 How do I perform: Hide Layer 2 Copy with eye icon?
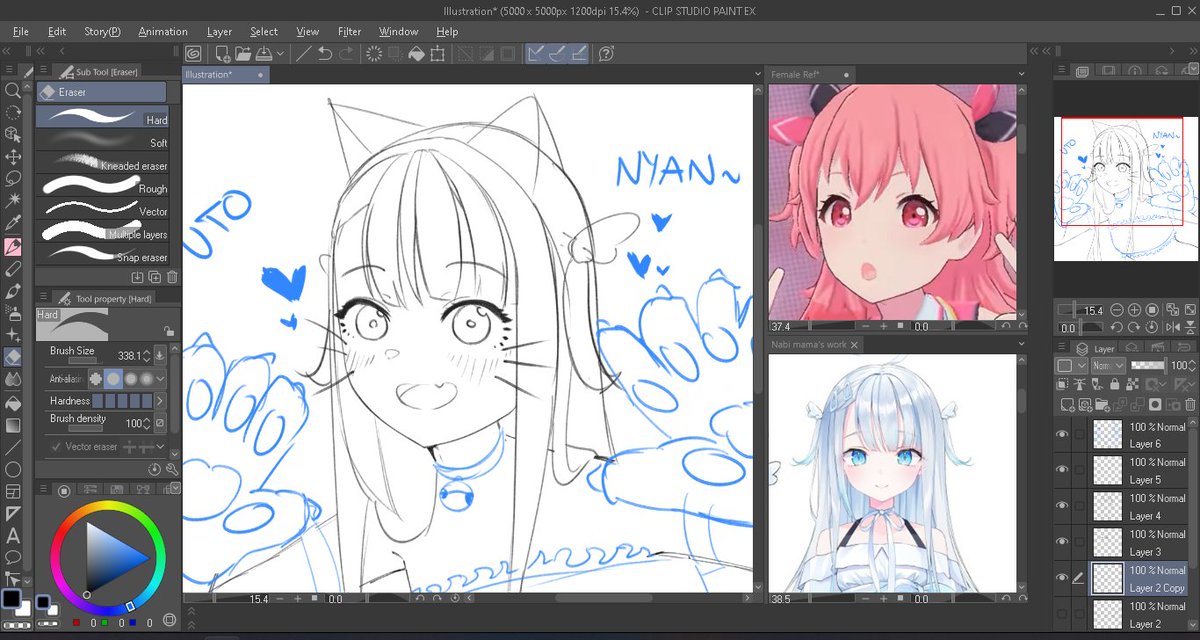coord(1062,577)
